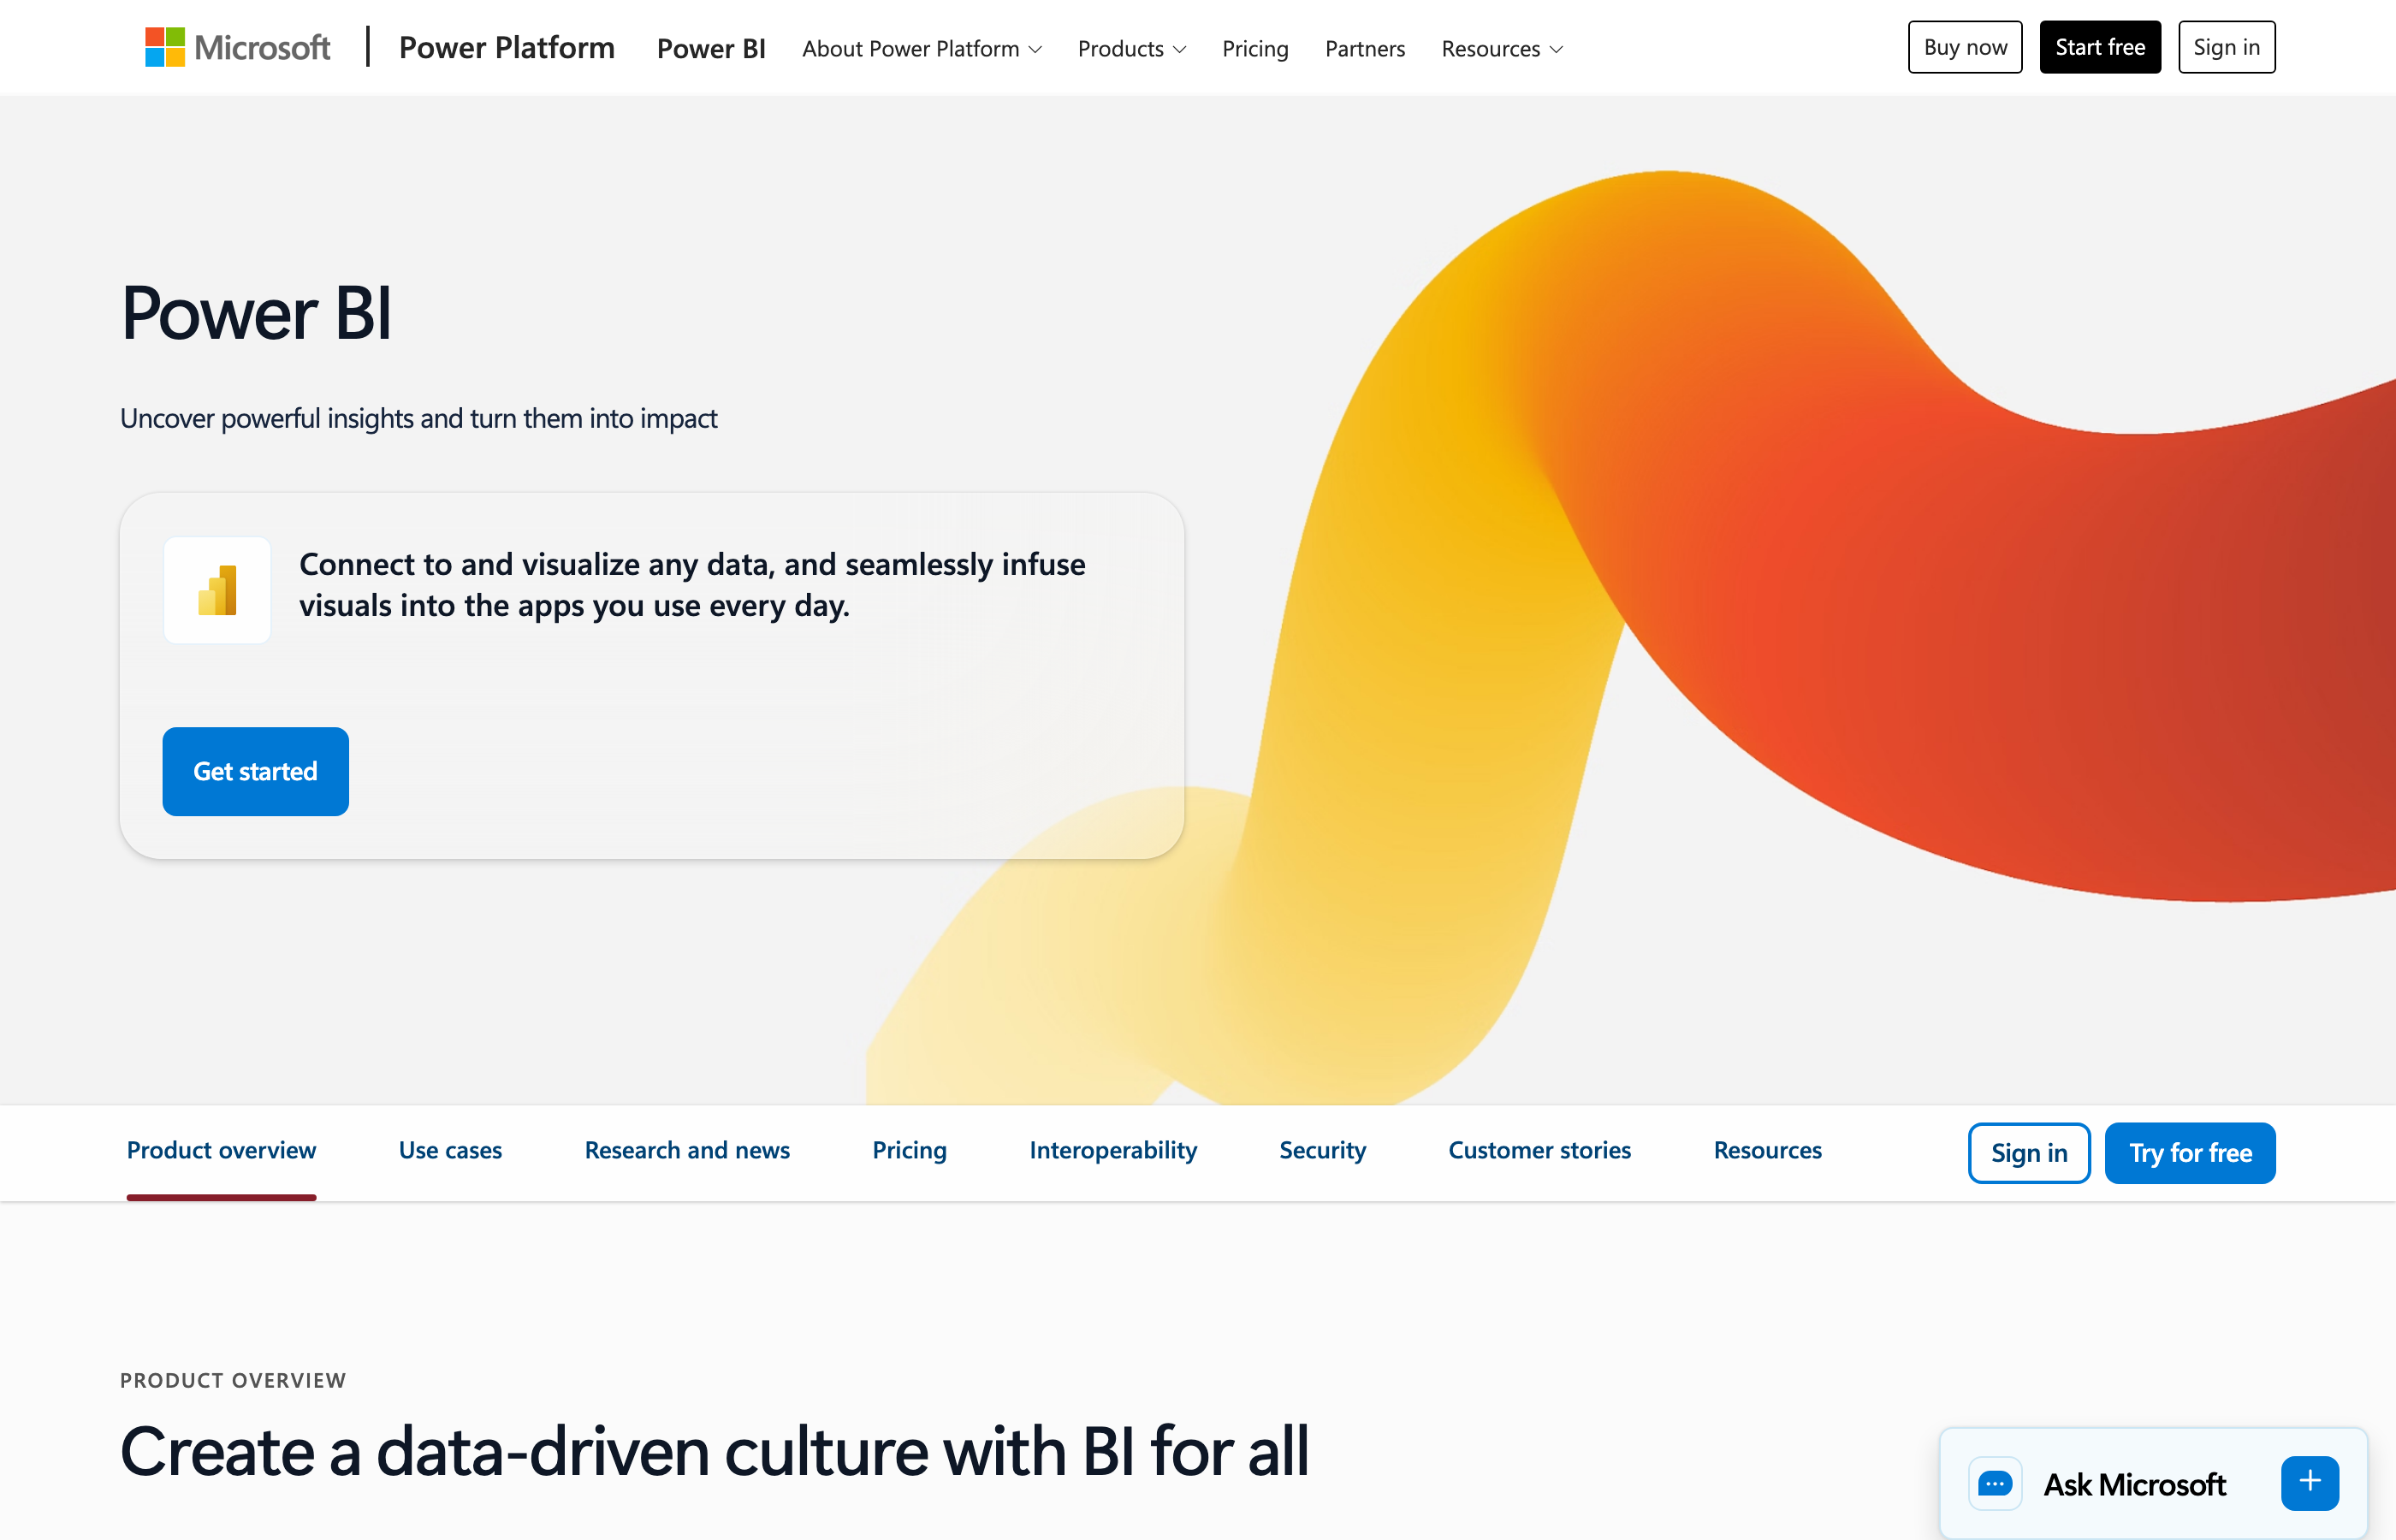Click the Ask Microsoft label
This screenshot has height=1540, width=2396.
[2134, 1484]
